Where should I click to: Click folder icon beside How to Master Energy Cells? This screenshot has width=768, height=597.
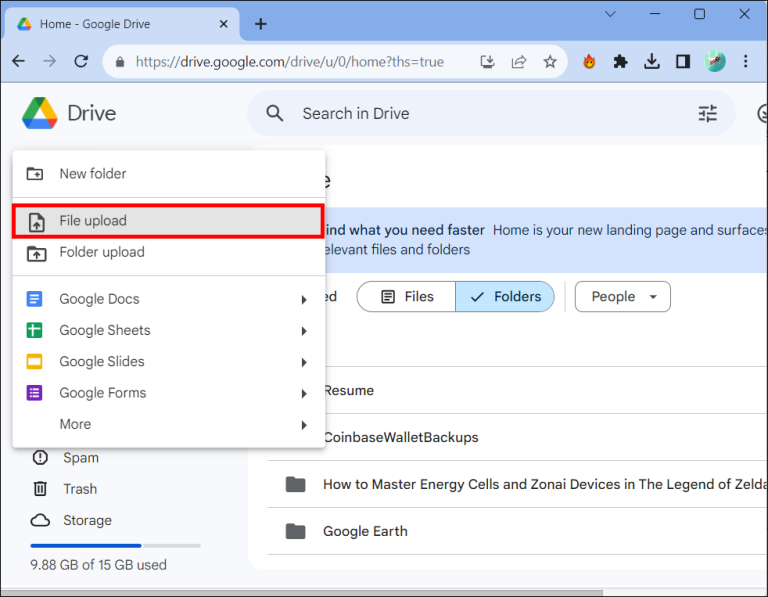(295, 484)
